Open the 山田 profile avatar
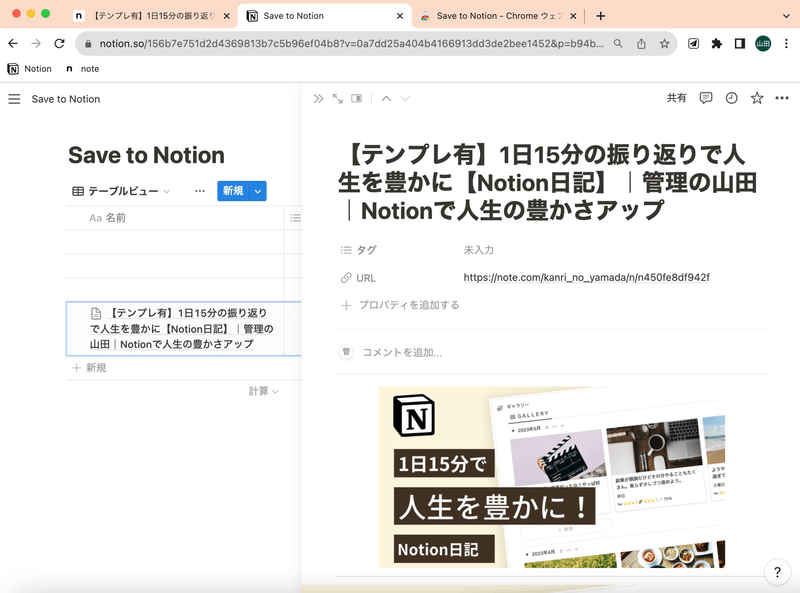Image resolution: width=800 pixels, height=593 pixels. (x=763, y=44)
